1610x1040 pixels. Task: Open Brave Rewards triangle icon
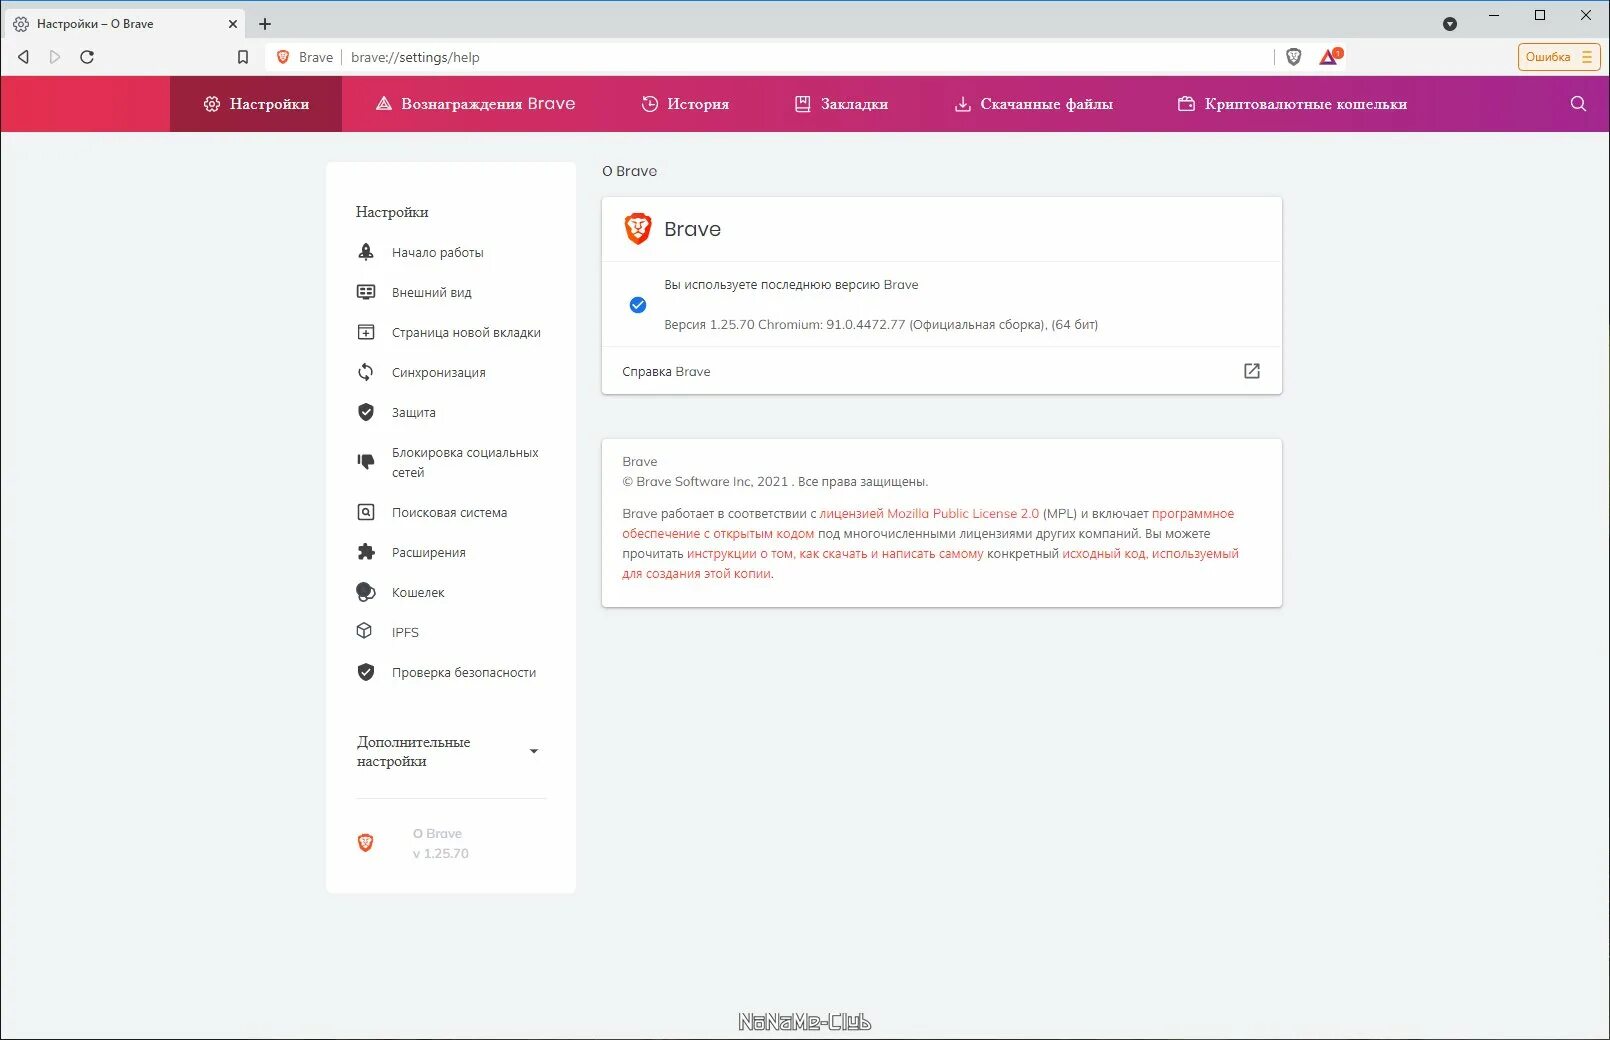pyautogui.click(x=1330, y=57)
